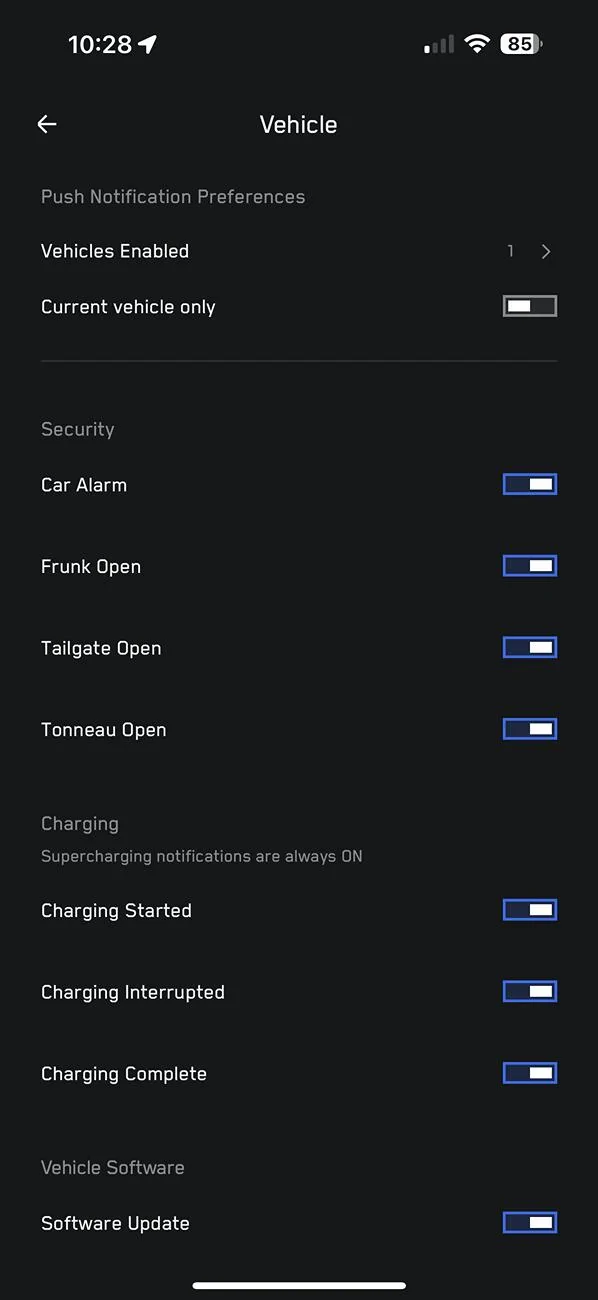Open the Vehicles Enabled row
Viewport: 598px width, 1300px height.
[299, 251]
